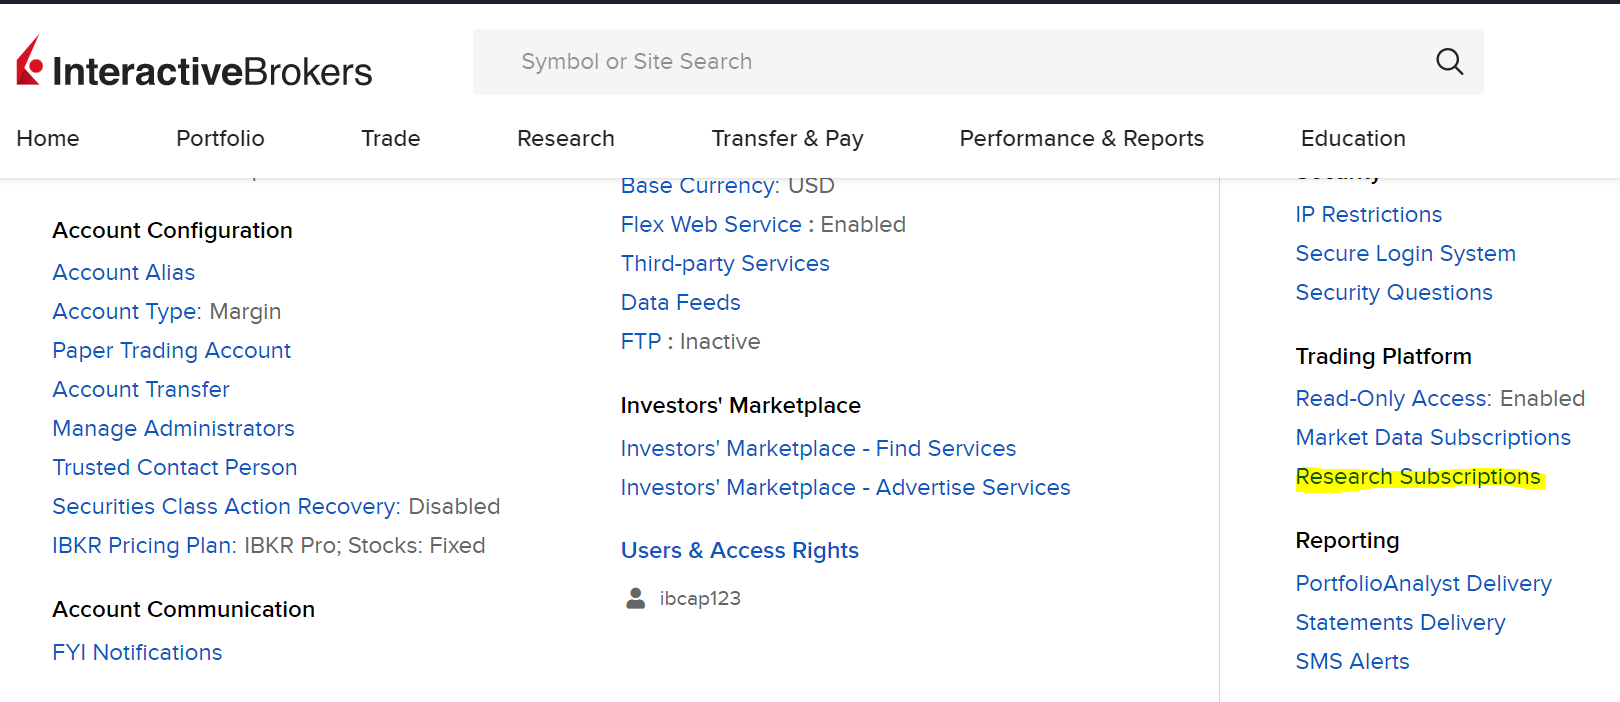The width and height of the screenshot is (1620, 702).
Task: Open the Secure Login System link
Action: coord(1405,254)
